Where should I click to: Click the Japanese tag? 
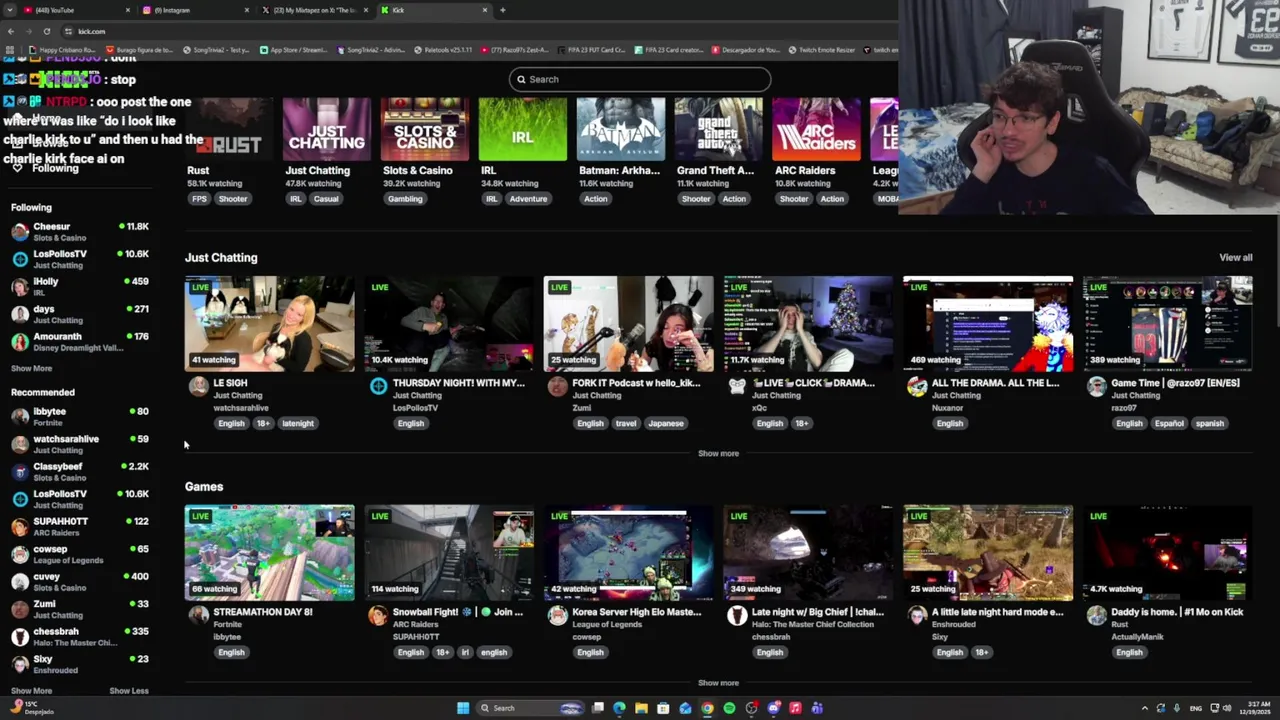coord(666,423)
